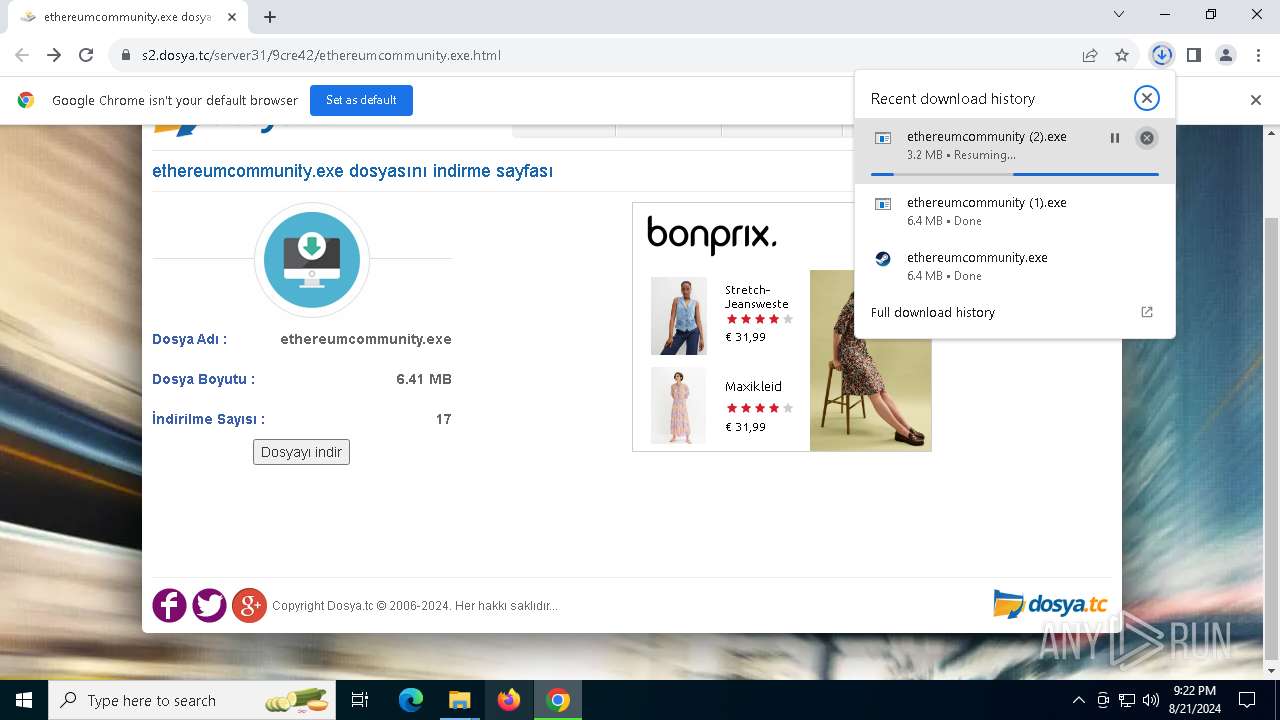The image size is (1280, 720).
Task: Share this page via the share icon
Action: (x=1090, y=55)
